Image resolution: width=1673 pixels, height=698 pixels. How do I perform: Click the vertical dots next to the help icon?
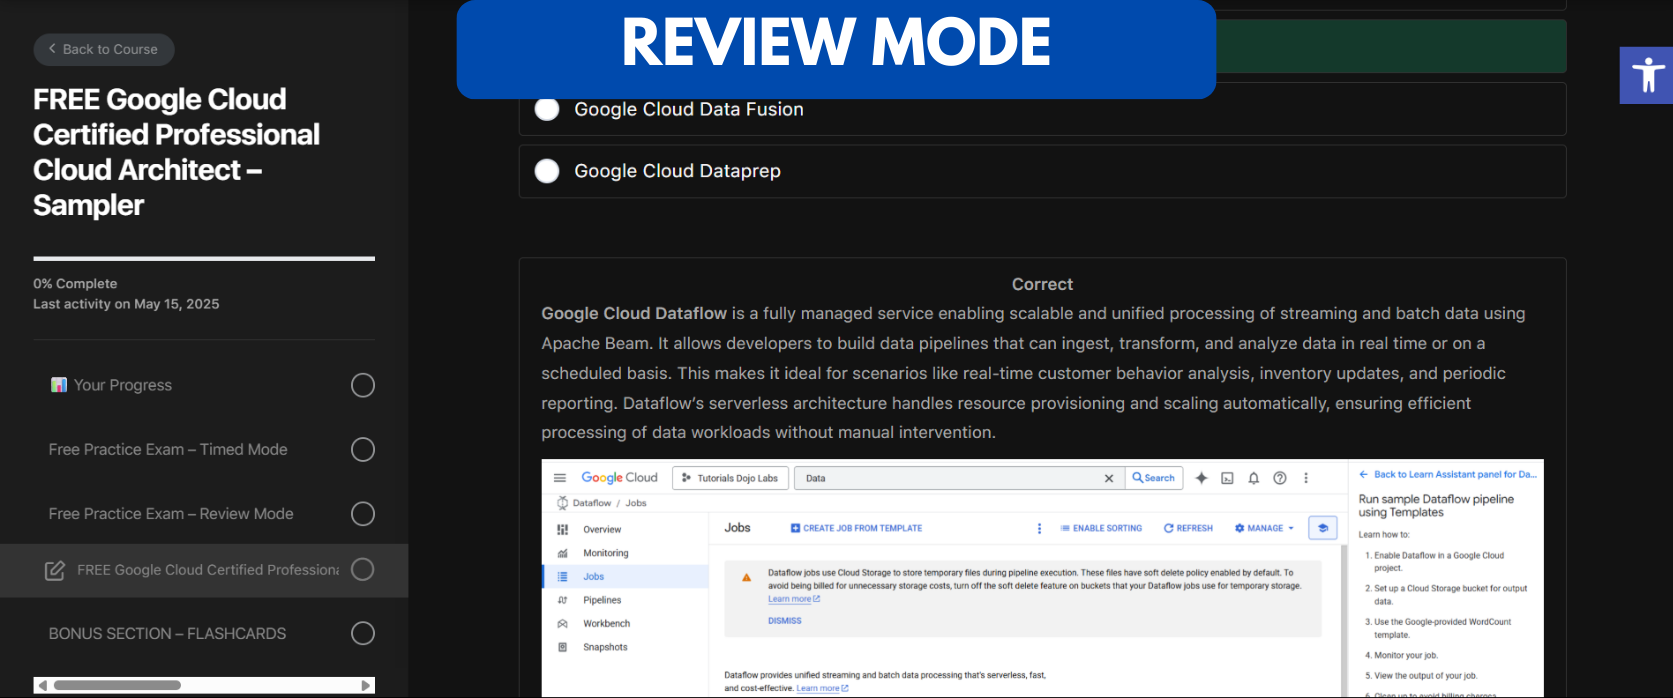[1305, 478]
